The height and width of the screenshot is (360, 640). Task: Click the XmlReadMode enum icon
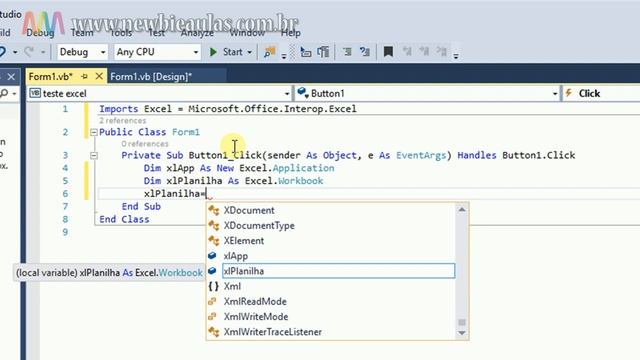212,302
